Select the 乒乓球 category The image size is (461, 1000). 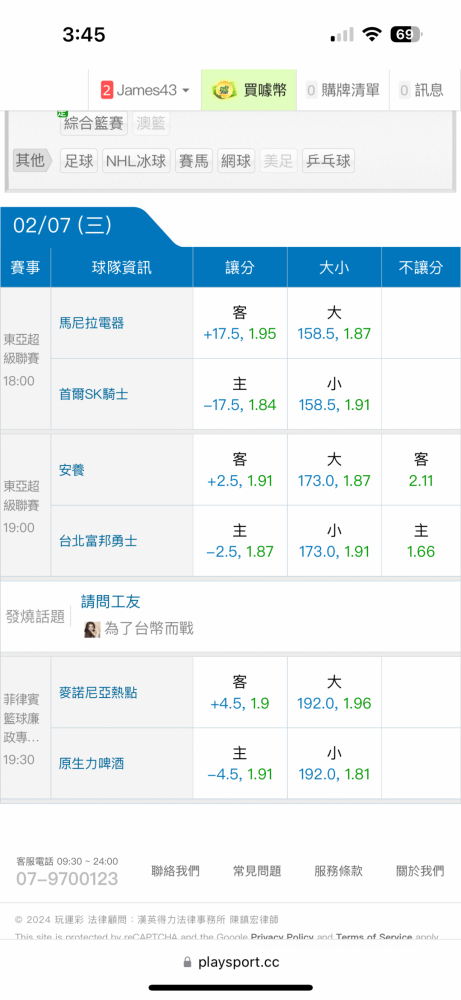pyautogui.click(x=328, y=161)
